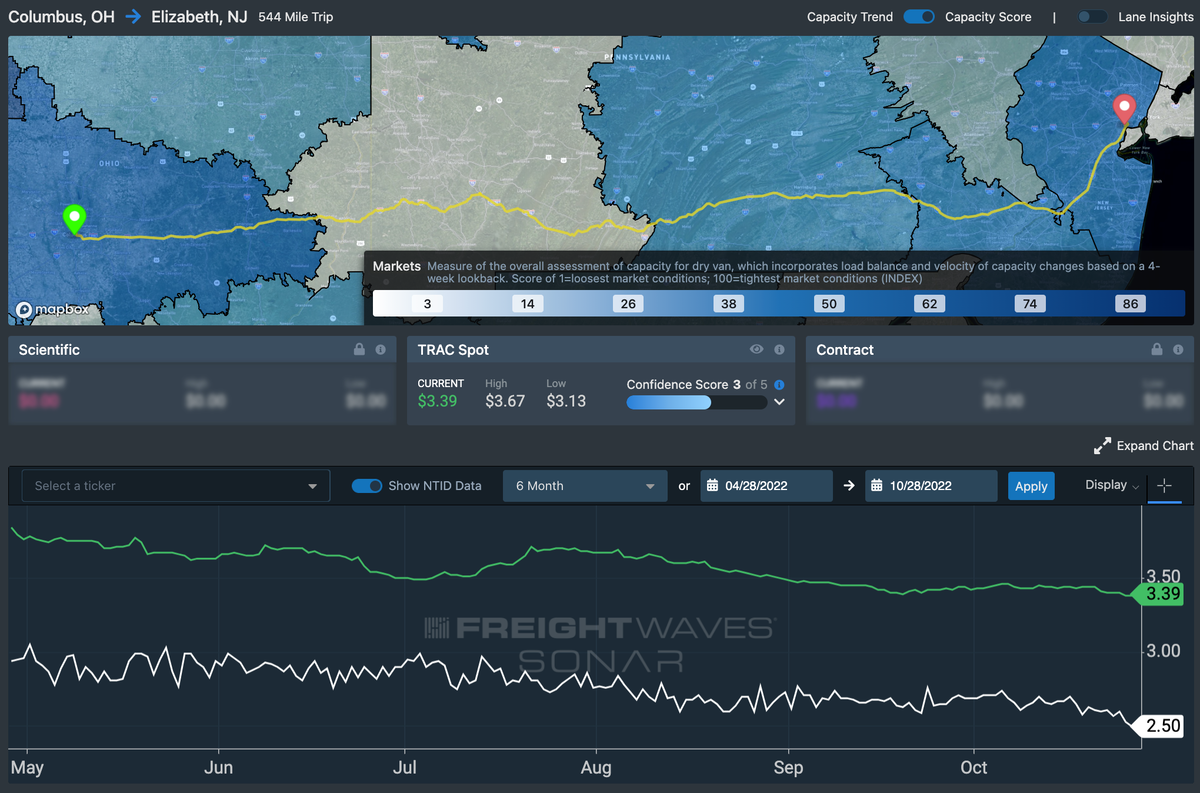Click the Confidence Score progress bar
Screen dimensions: 1200x793
click(x=697, y=402)
